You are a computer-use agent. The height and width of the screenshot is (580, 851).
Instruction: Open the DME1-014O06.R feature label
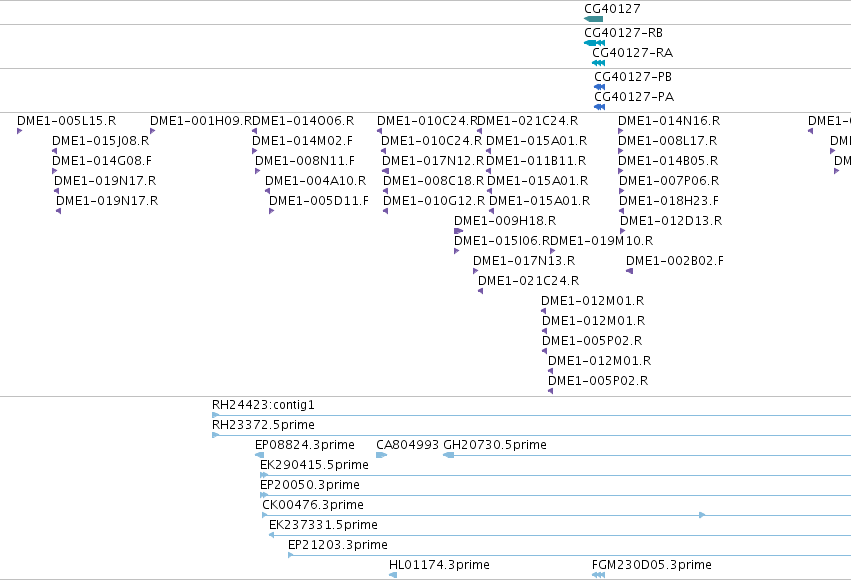(303, 120)
